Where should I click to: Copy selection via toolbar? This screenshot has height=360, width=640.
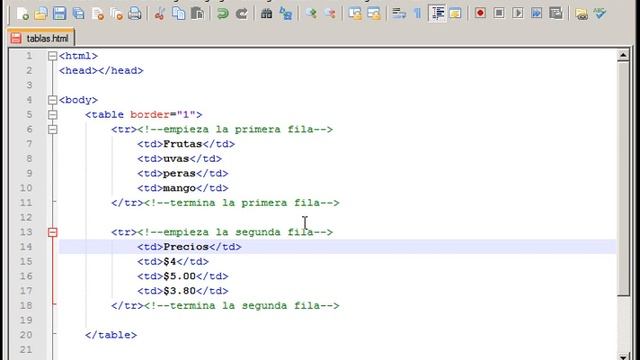pos(178,13)
